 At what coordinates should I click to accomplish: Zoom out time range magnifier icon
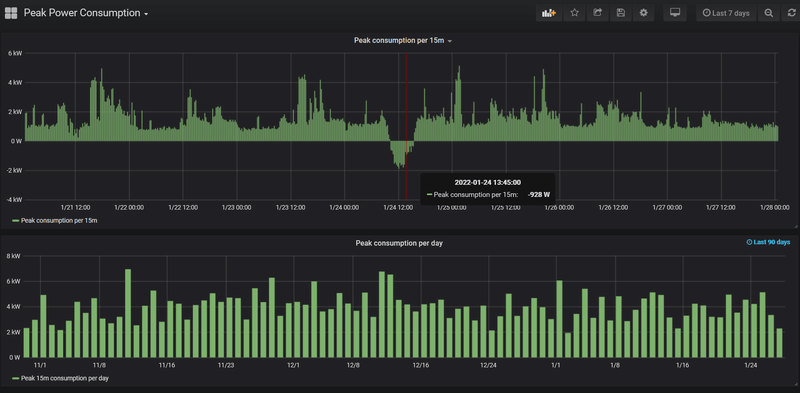tap(768, 13)
